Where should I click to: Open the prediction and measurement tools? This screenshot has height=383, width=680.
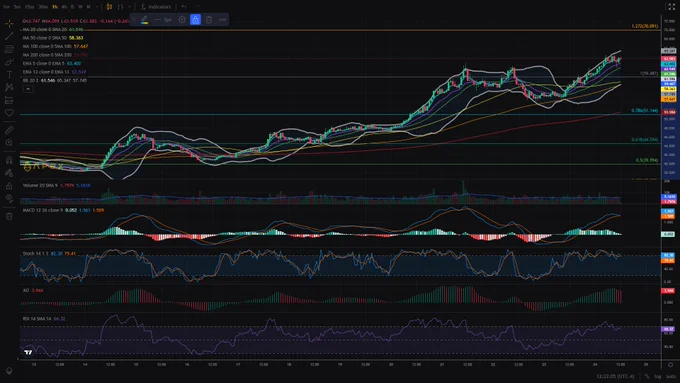pos(9,100)
